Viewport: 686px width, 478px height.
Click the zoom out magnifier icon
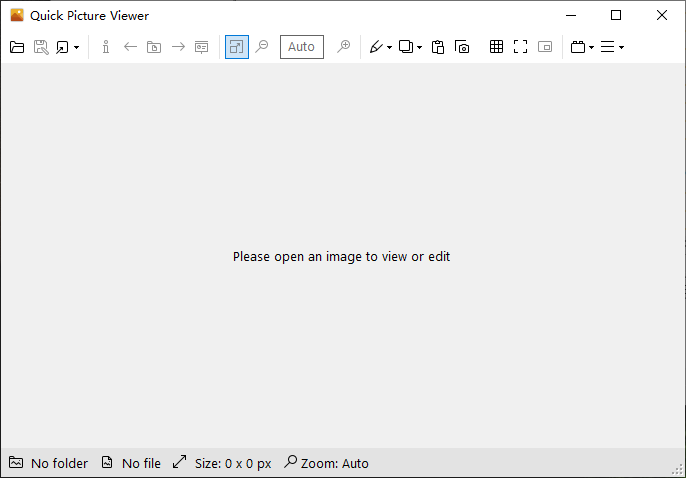pos(262,47)
